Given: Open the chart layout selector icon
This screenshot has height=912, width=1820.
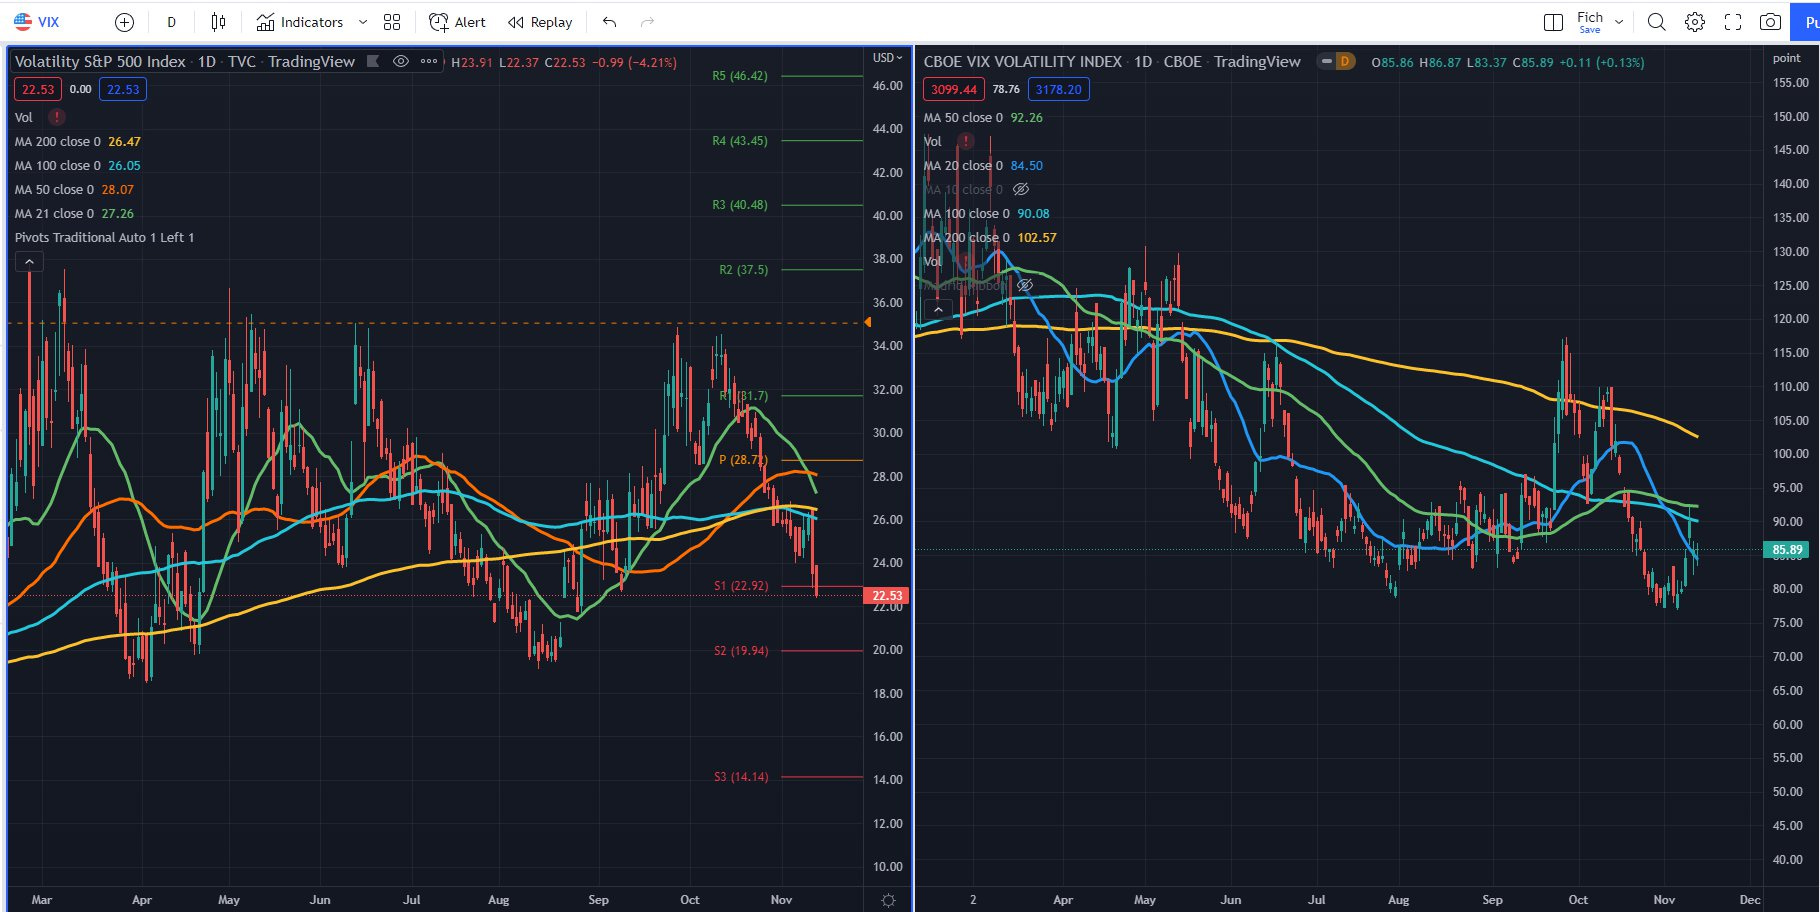Looking at the screenshot, I should [x=1553, y=22].
